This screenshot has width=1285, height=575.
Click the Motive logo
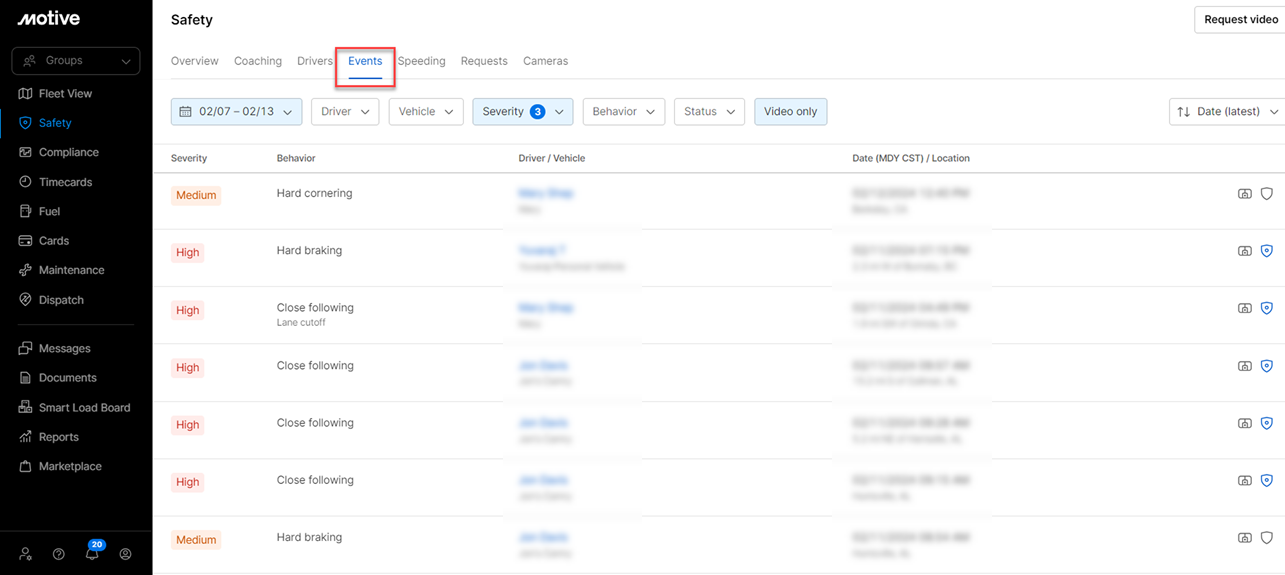click(48, 18)
